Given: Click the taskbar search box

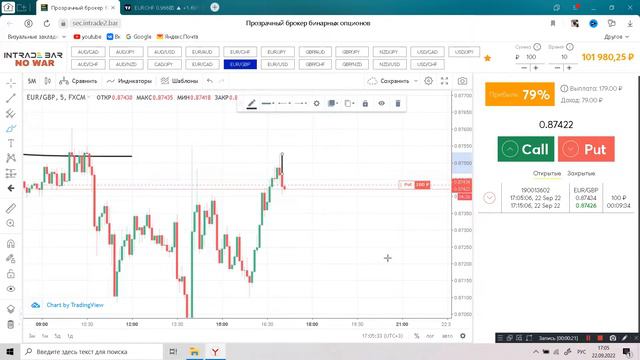Looking at the screenshot, I should point(92,351).
